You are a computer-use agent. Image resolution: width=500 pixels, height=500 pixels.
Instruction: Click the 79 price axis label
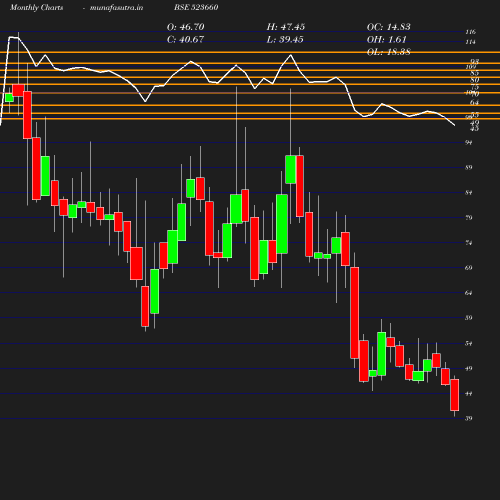click(469, 218)
